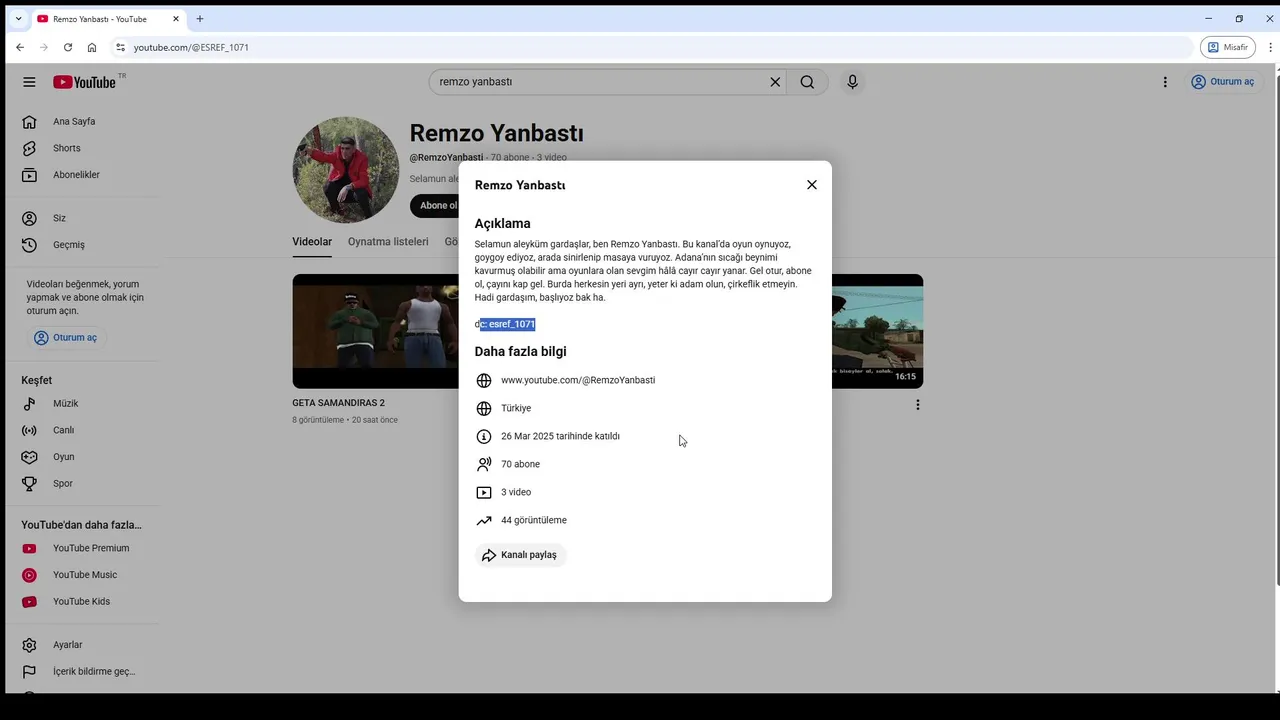The width and height of the screenshot is (1280, 720).
Task: Open a new browser tab
Action: click(200, 19)
